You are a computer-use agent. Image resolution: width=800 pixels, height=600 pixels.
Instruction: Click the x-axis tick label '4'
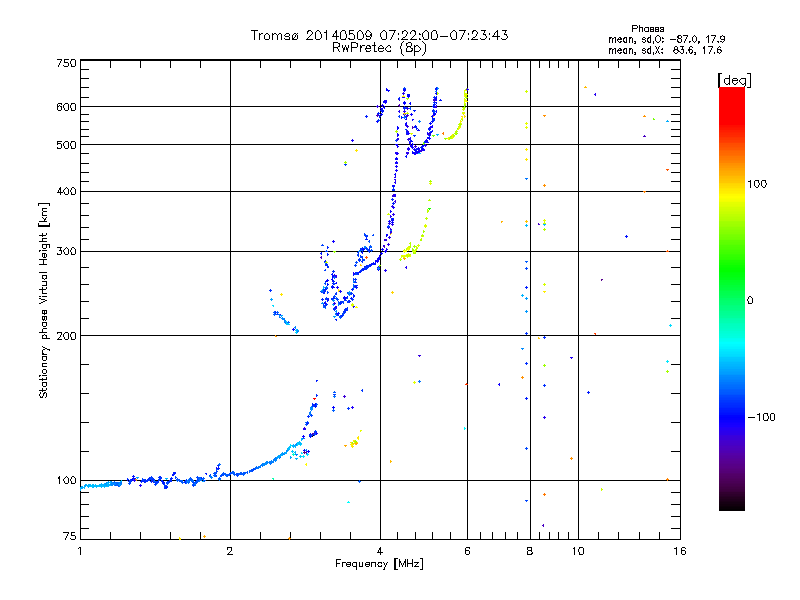(380, 551)
